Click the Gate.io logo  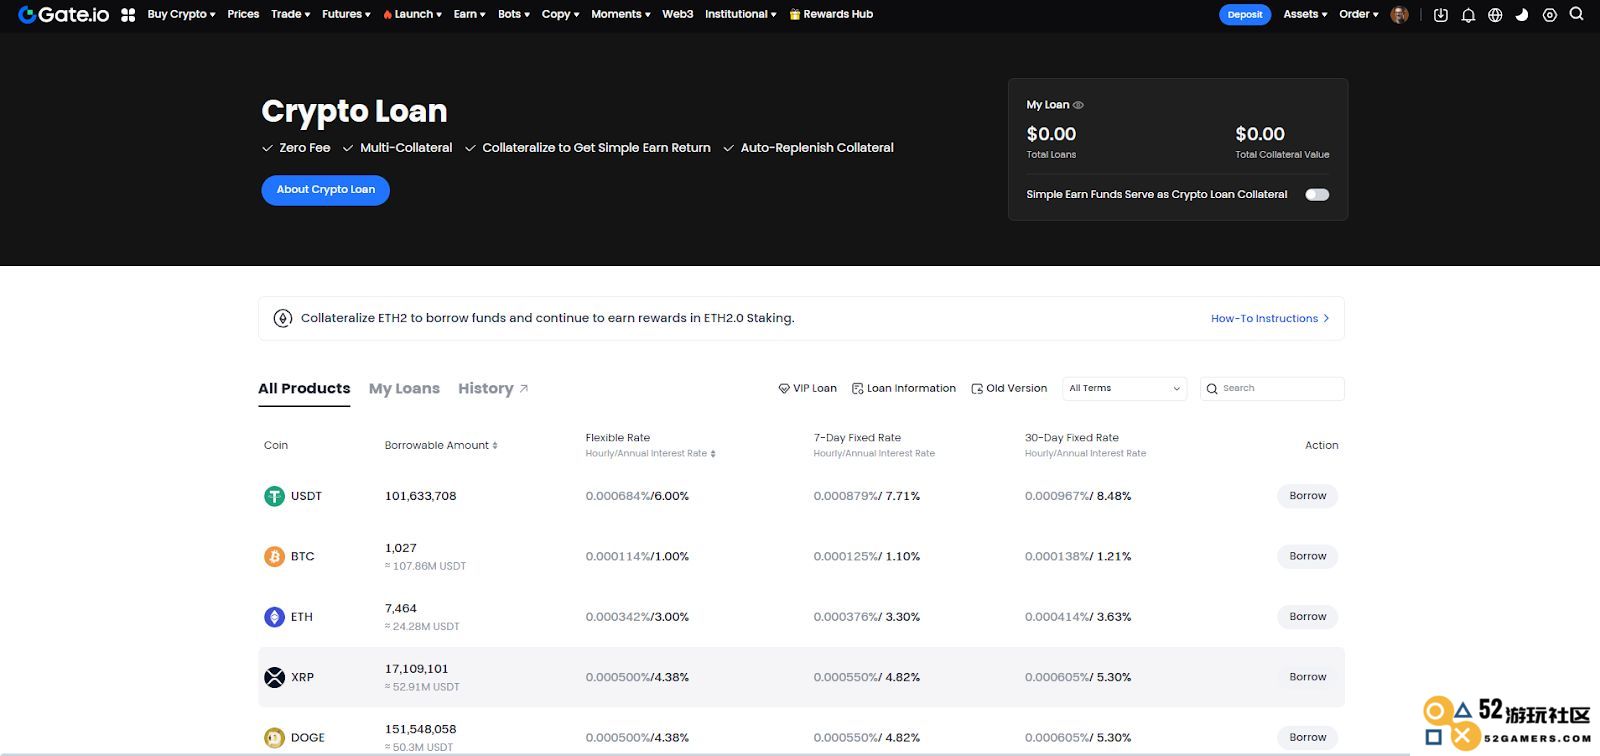click(x=63, y=14)
